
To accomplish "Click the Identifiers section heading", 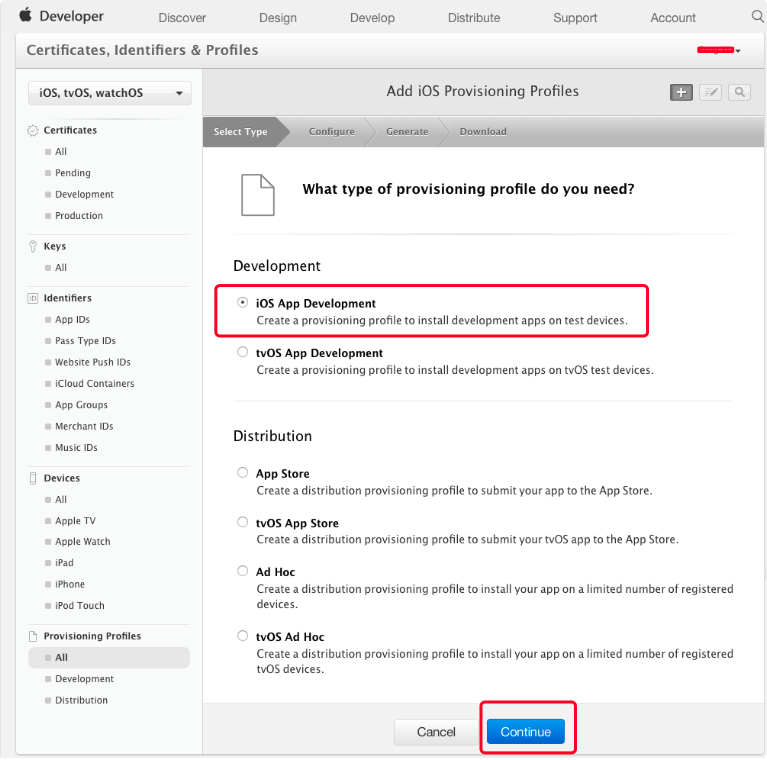I will point(68,298).
